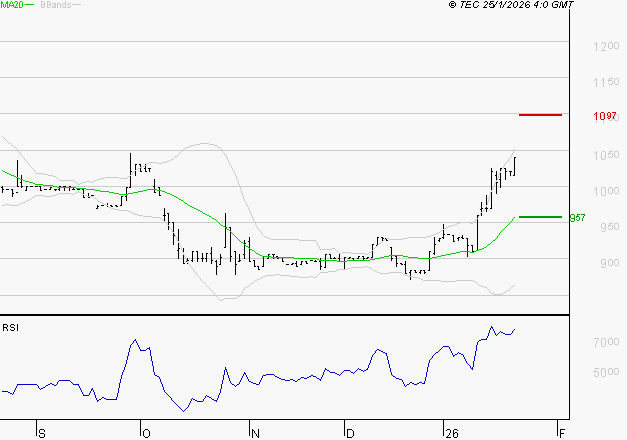The image size is (627, 440).
Task: Click the 900 price axis label
Action: point(610,263)
